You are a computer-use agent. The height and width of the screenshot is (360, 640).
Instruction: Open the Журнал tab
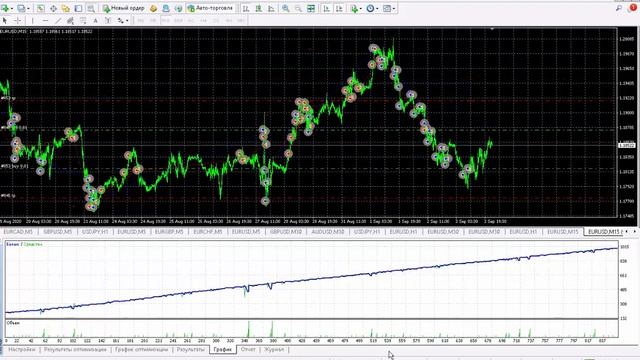point(274,350)
